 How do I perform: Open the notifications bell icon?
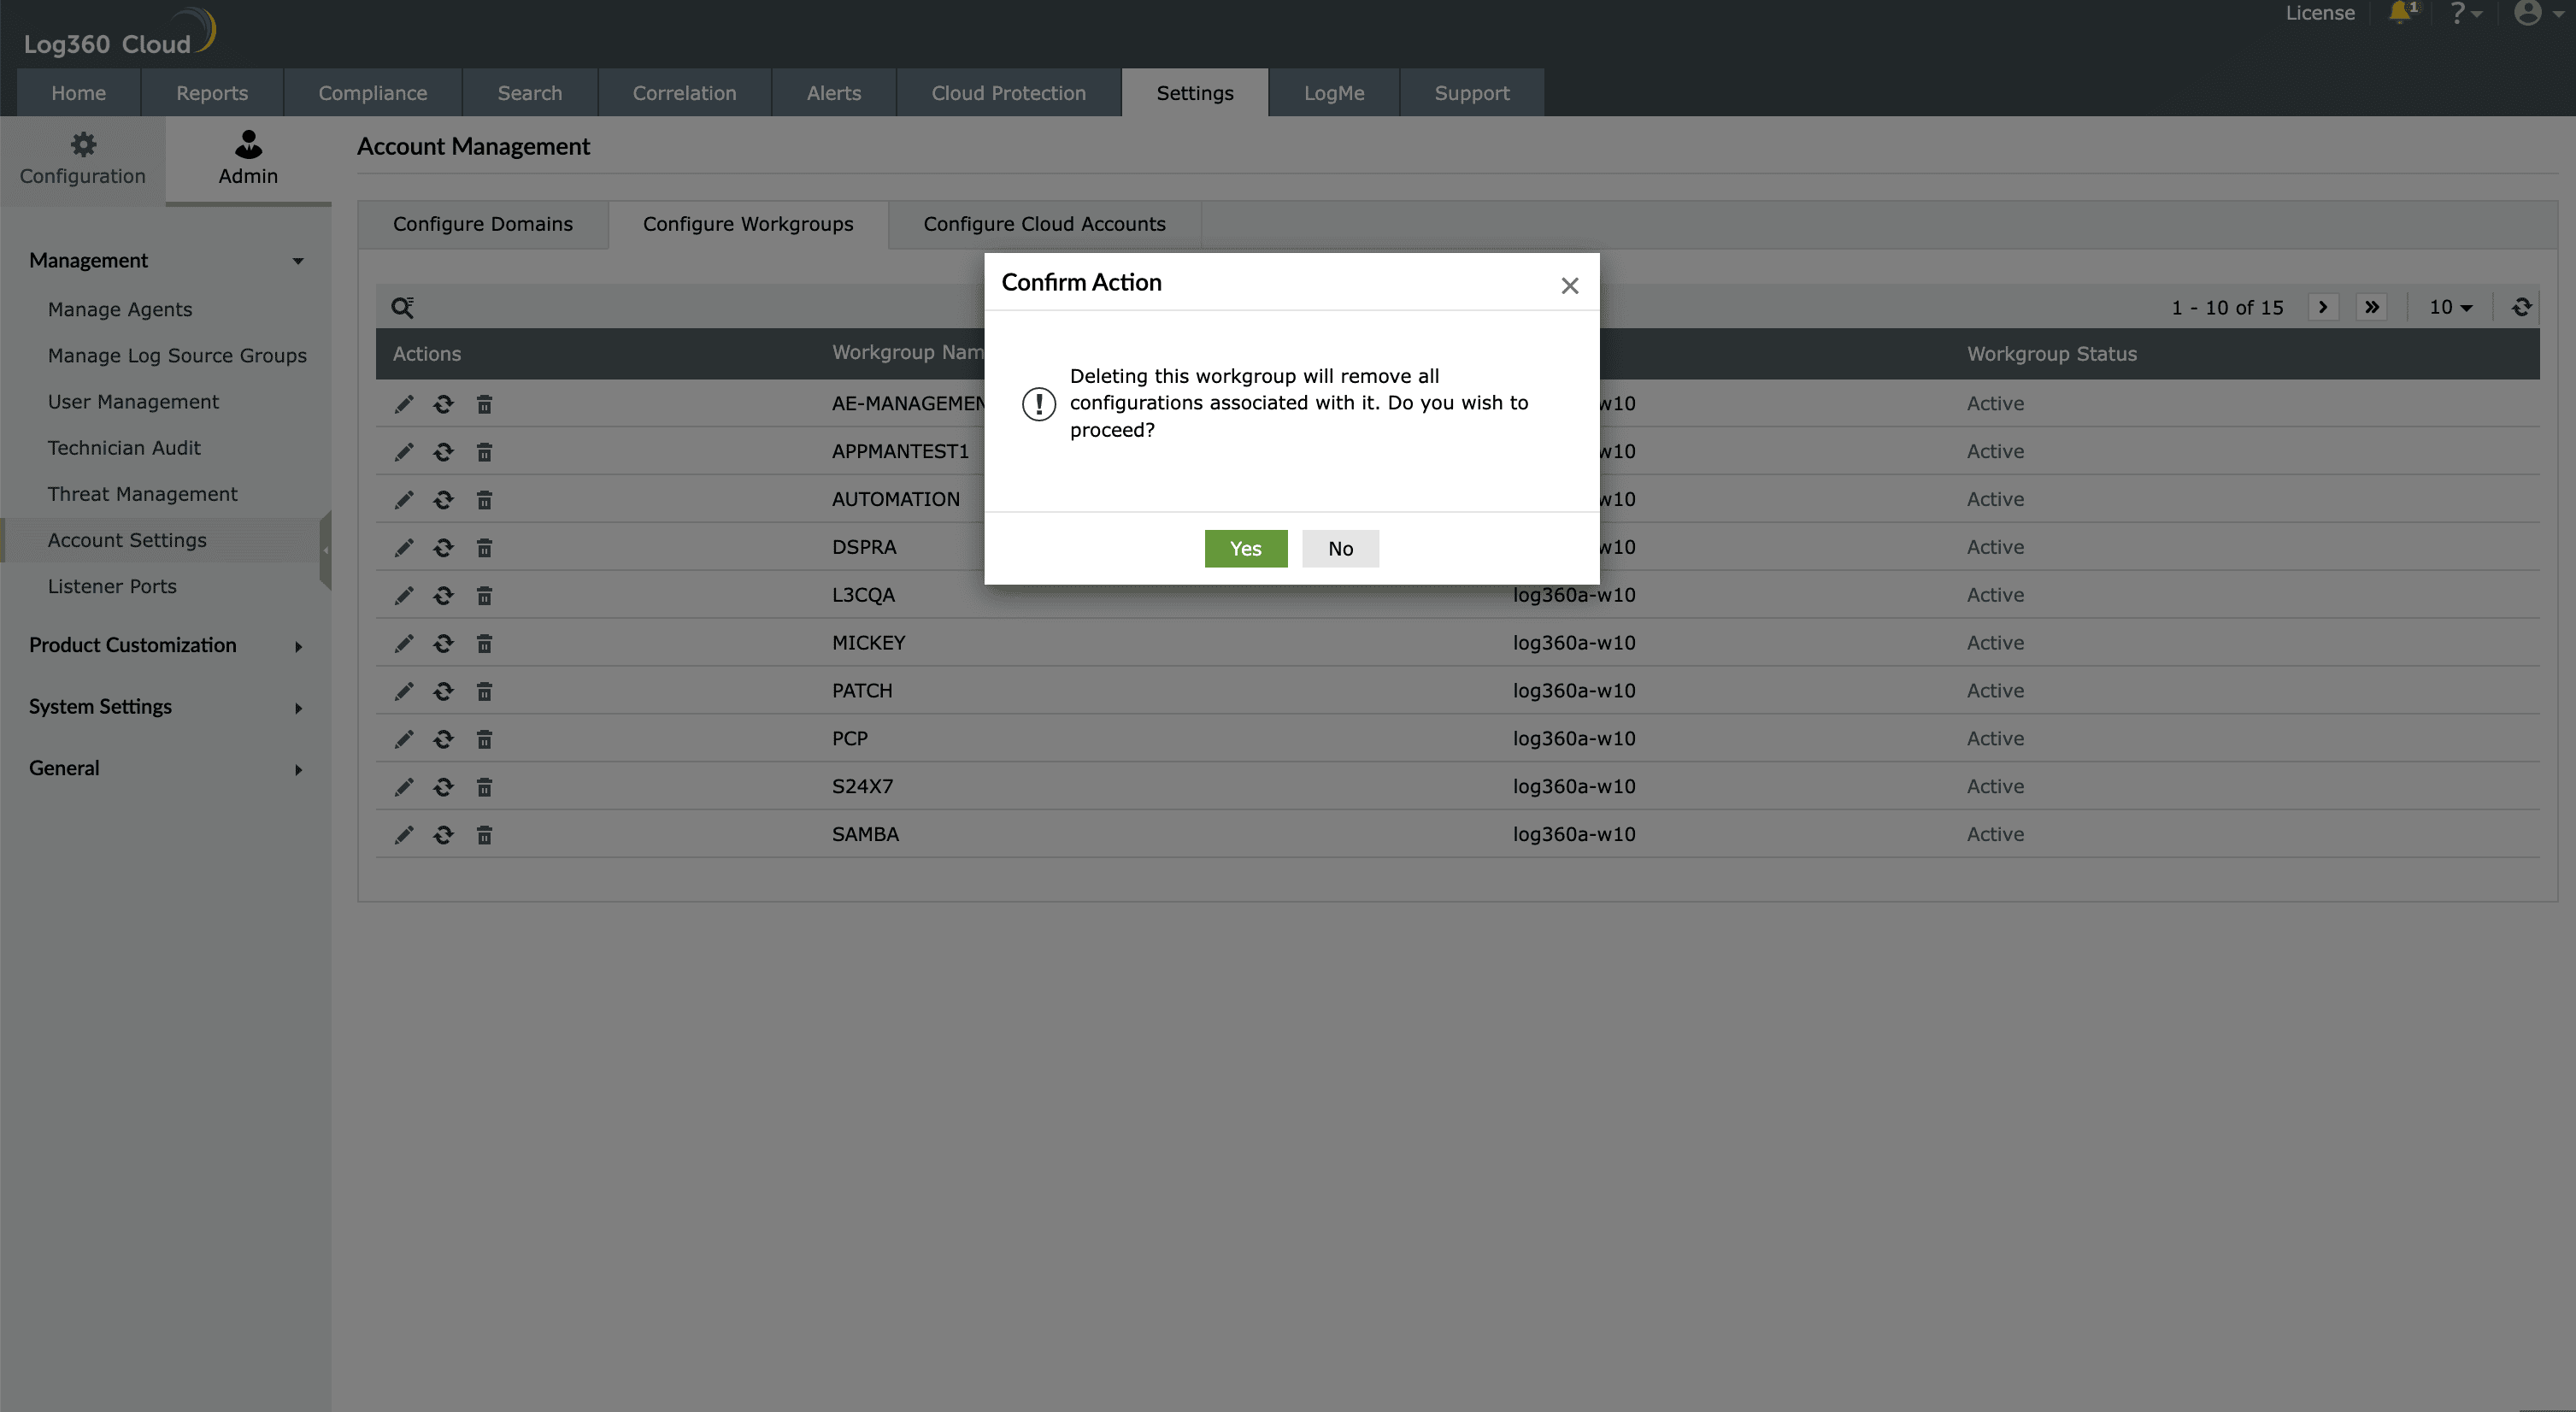pyautogui.click(x=2400, y=13)
